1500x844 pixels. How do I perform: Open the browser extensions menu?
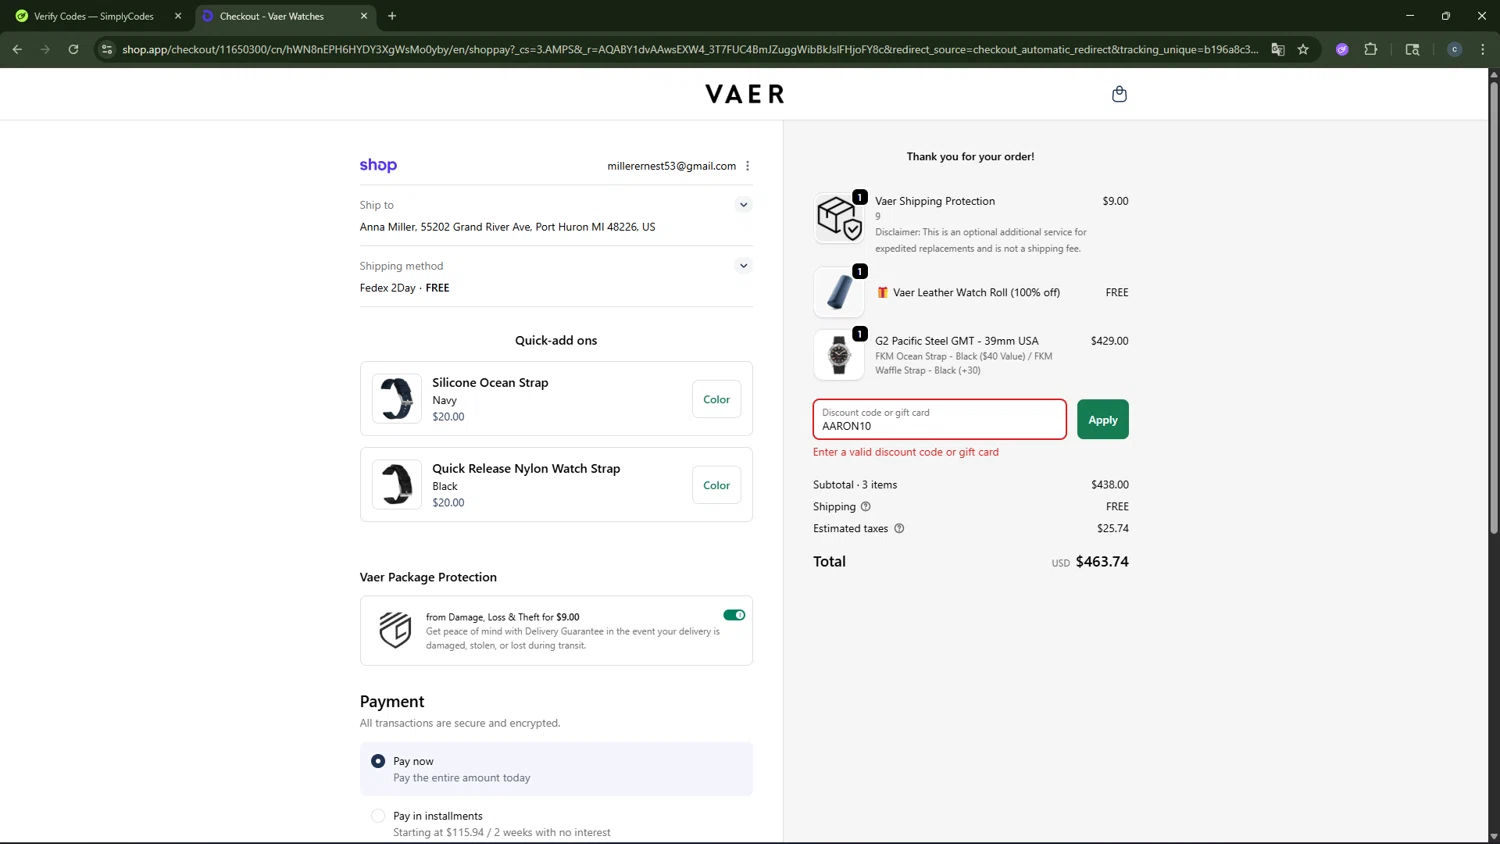click(1371, 49)
